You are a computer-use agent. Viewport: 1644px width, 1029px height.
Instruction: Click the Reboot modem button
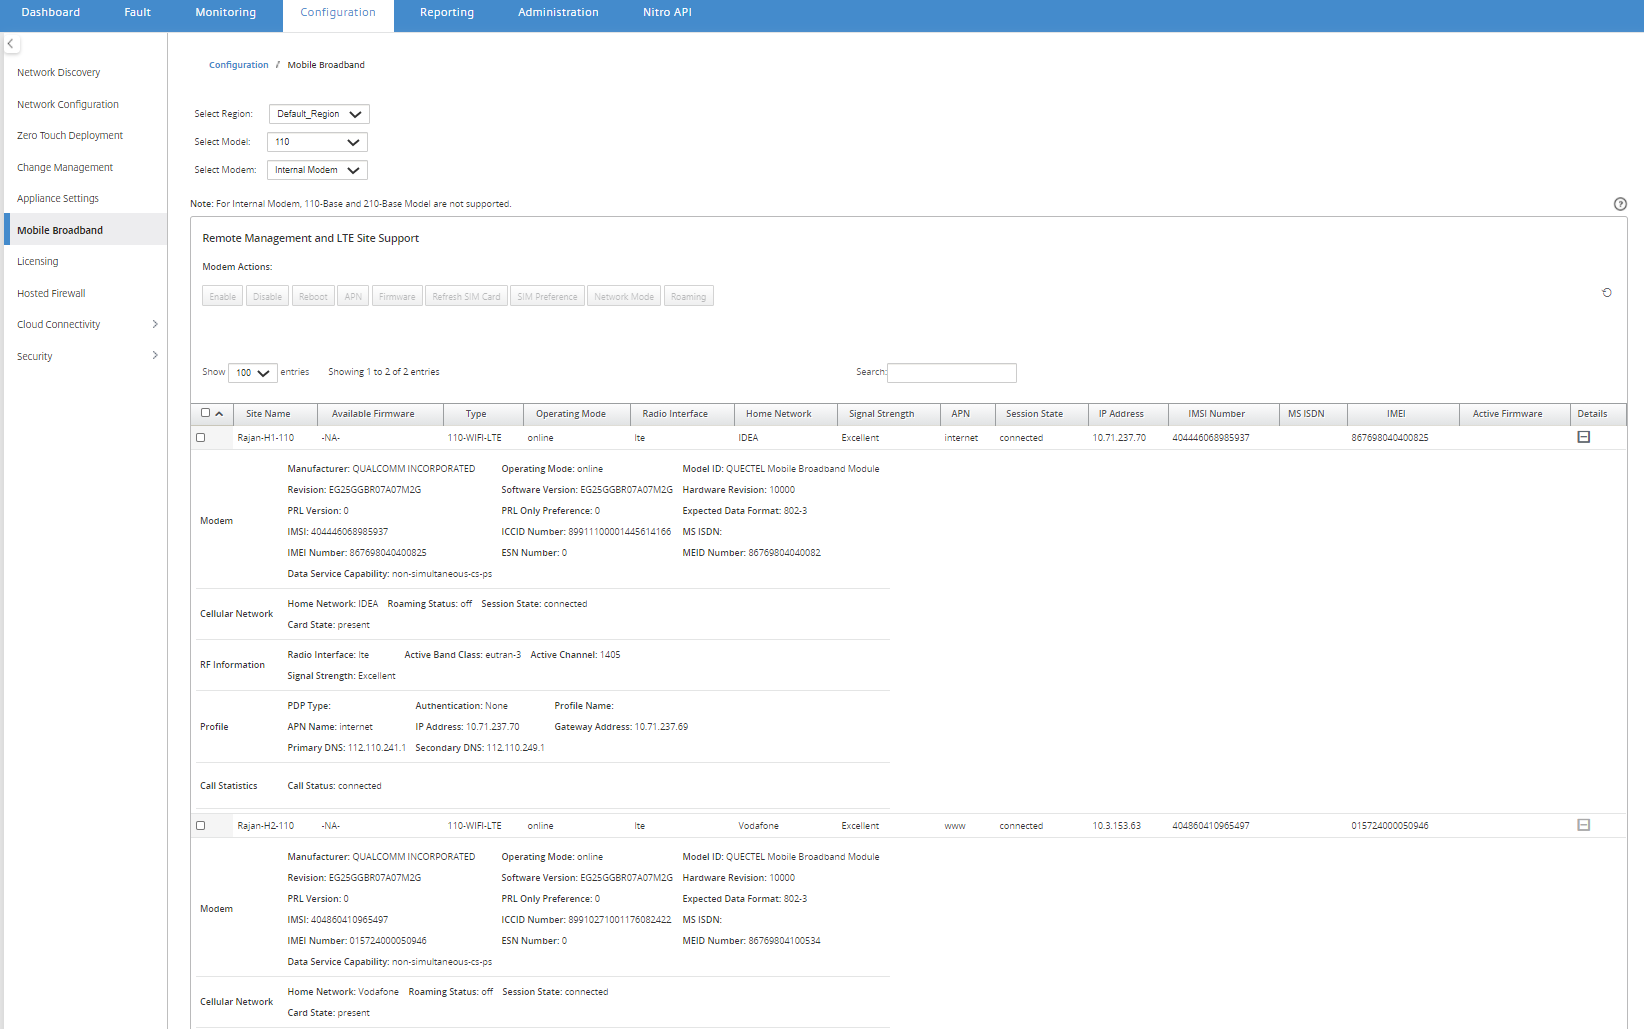pos(313,296)
